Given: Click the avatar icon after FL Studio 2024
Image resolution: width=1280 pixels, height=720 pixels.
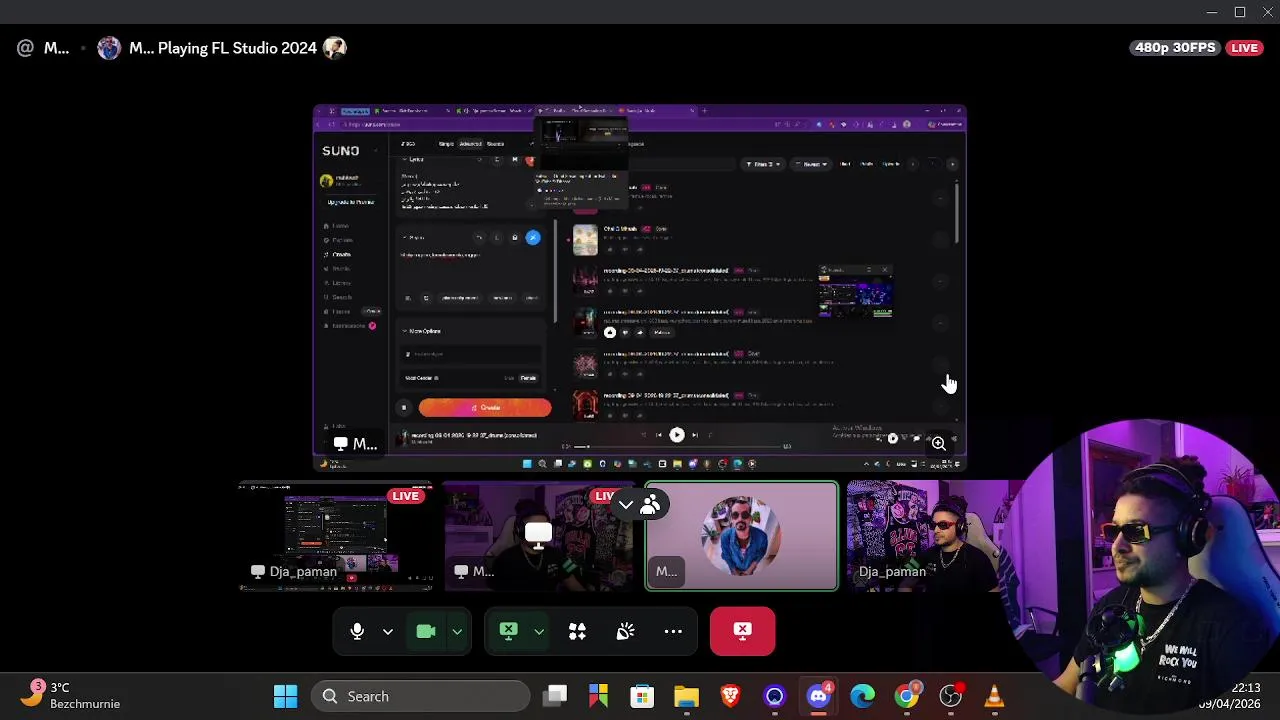Looking at the screenshot, I should (335, 48).
